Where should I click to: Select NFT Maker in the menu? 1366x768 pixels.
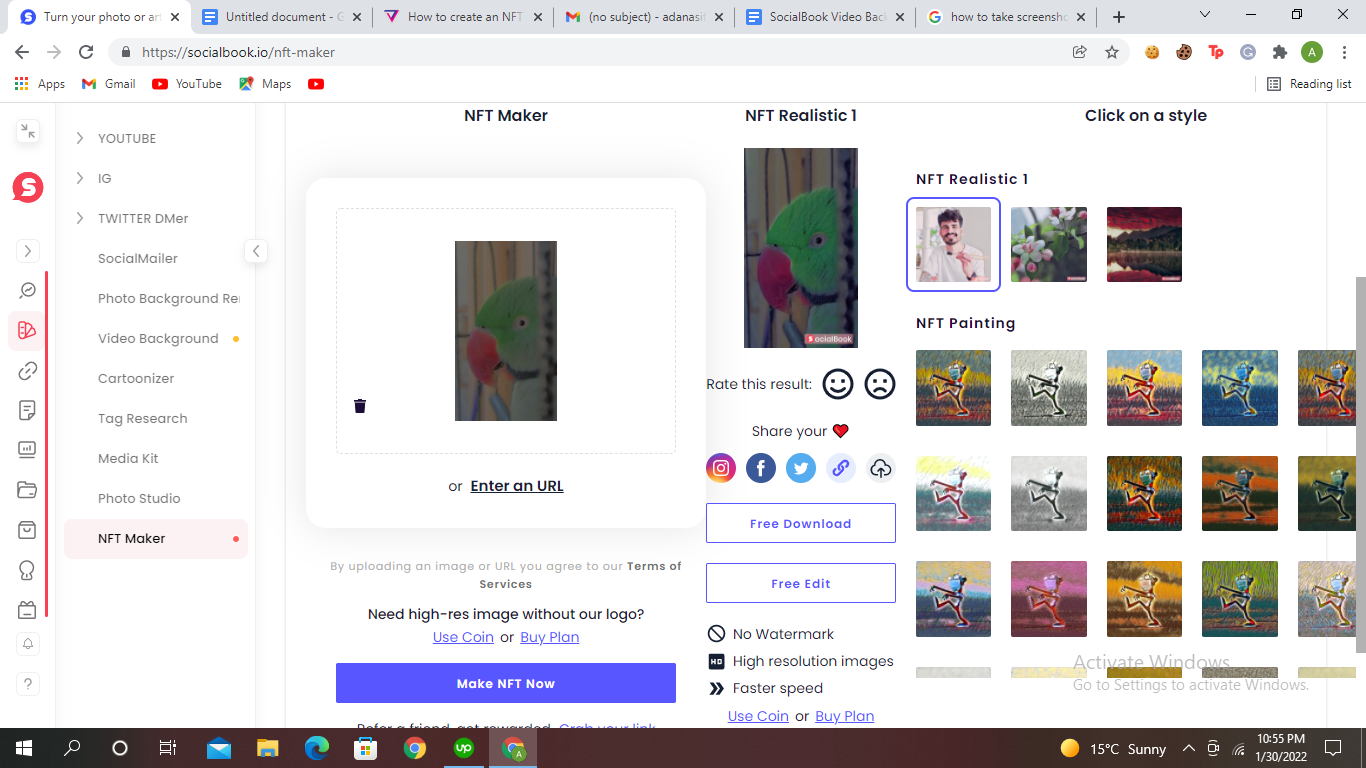(x=155, y=538)
